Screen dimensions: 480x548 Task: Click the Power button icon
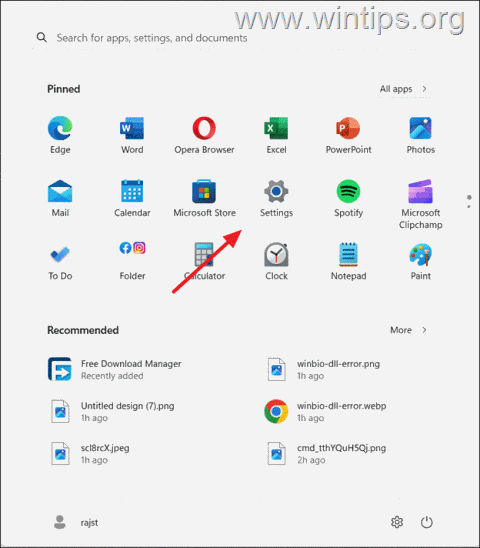(x=427, y=522)
